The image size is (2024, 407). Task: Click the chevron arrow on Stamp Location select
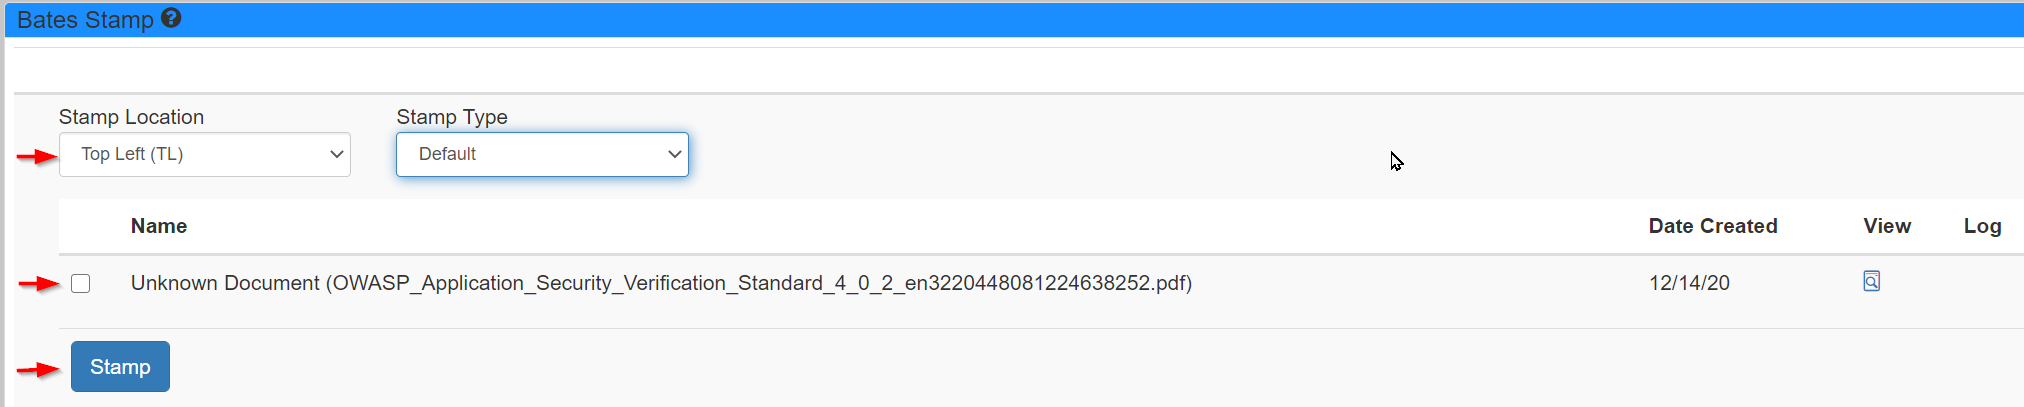point(337,155)
